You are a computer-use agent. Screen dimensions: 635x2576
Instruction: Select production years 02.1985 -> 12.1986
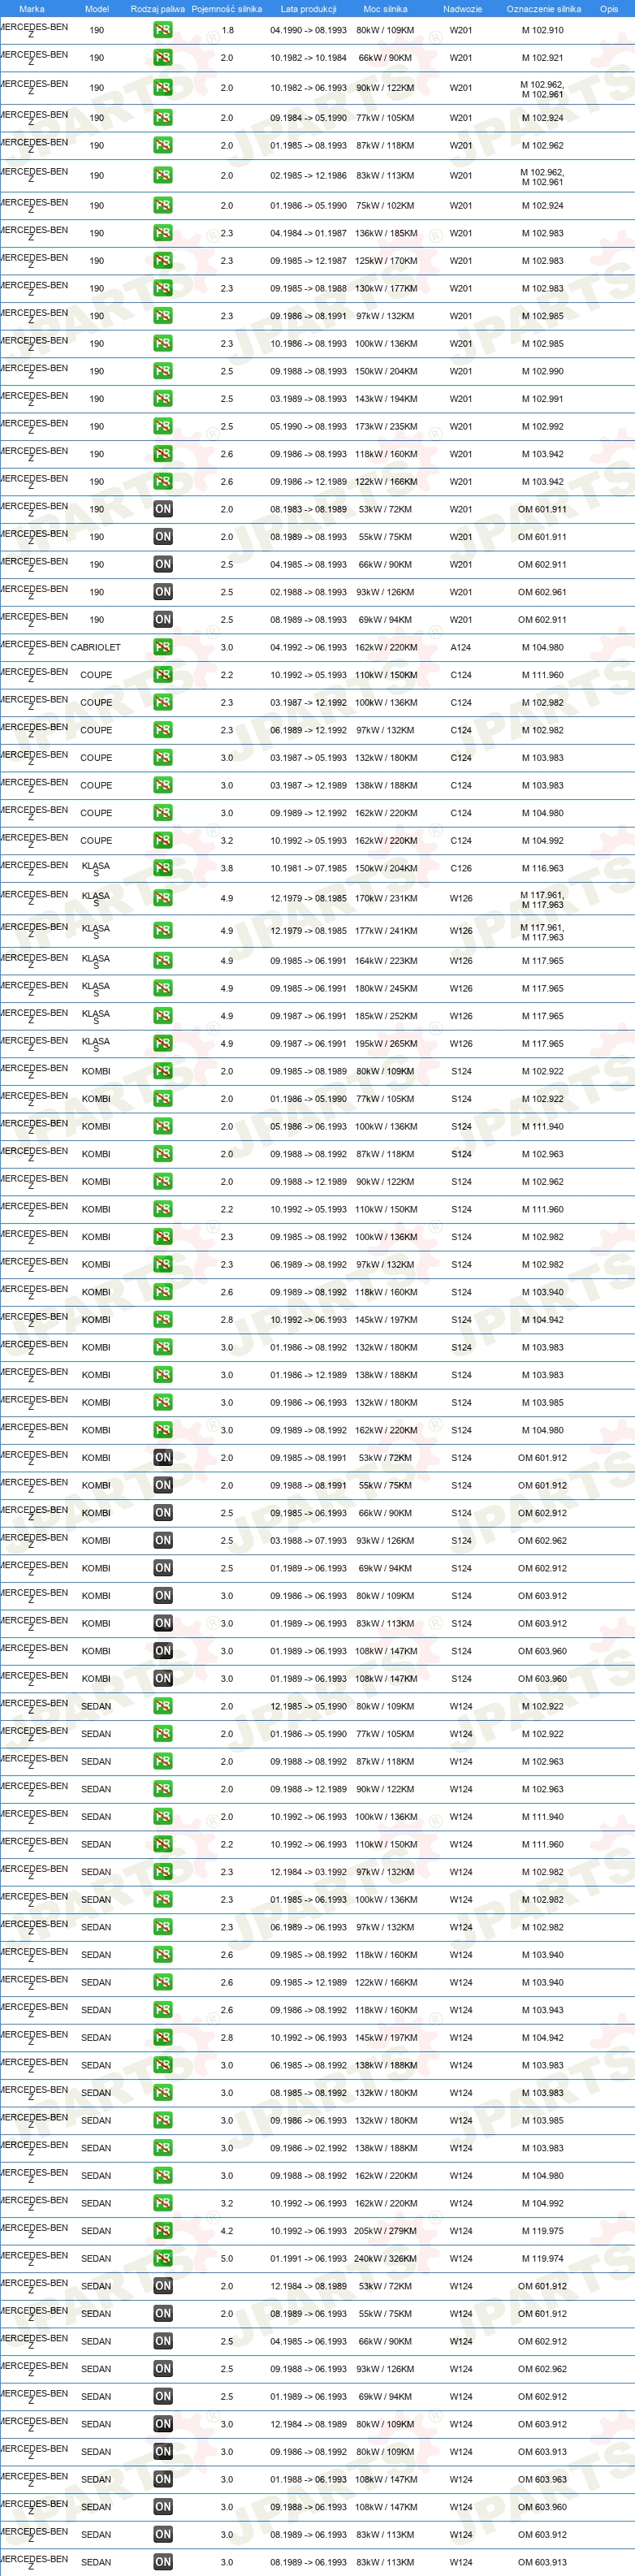tap(309, 175)
